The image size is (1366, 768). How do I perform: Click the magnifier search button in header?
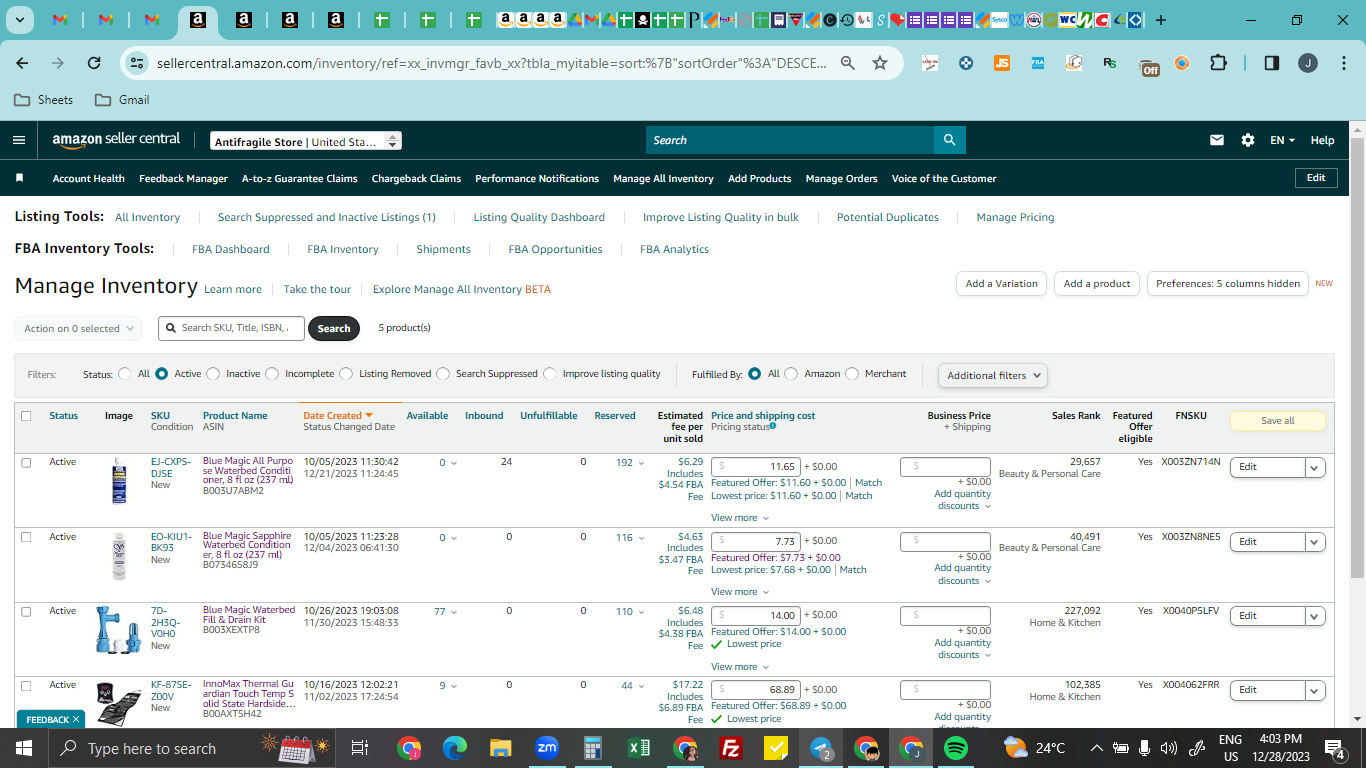coord(949,140)
